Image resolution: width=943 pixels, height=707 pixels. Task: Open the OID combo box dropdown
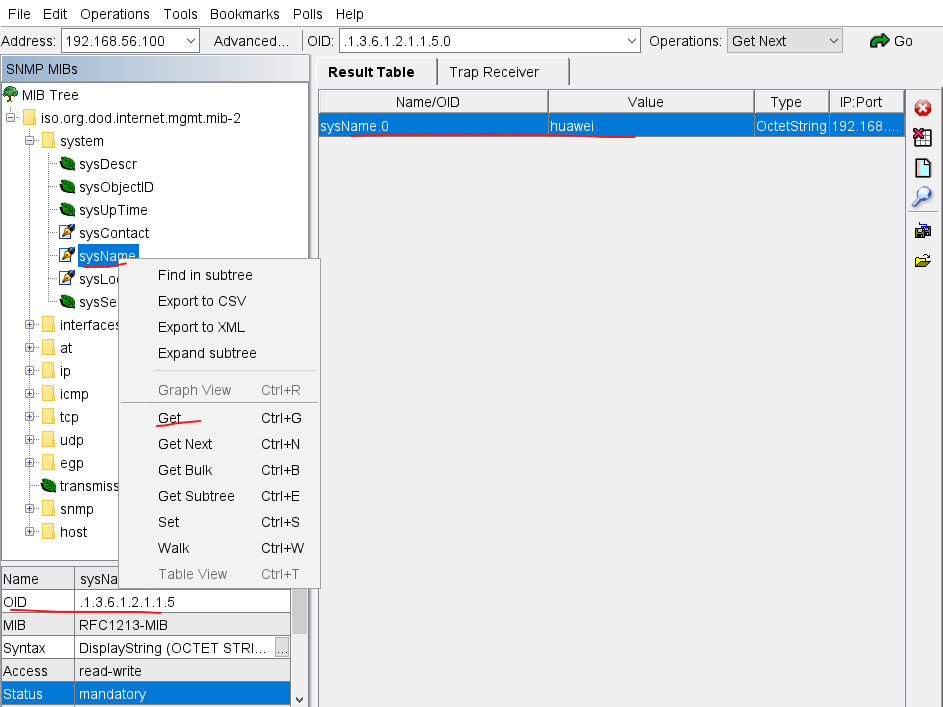[x=630, y=41]
